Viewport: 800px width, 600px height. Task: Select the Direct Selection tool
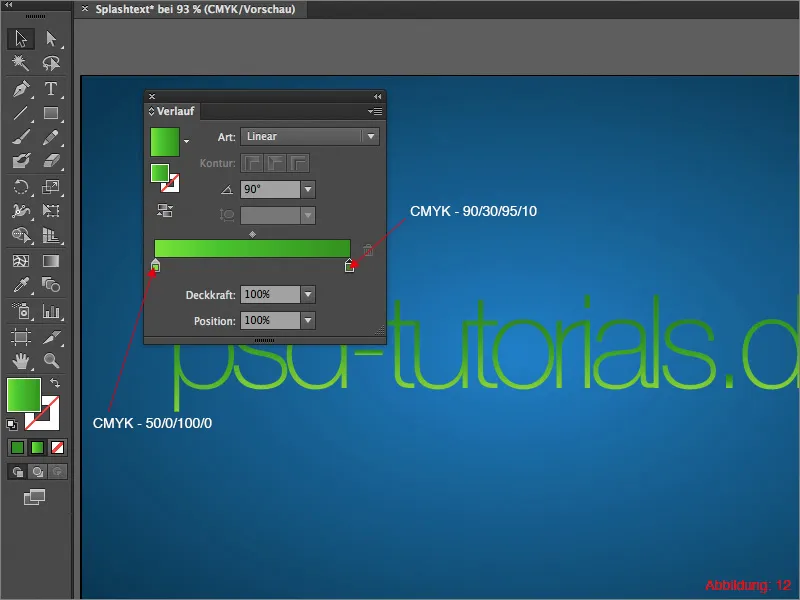(x=51, y=39)
